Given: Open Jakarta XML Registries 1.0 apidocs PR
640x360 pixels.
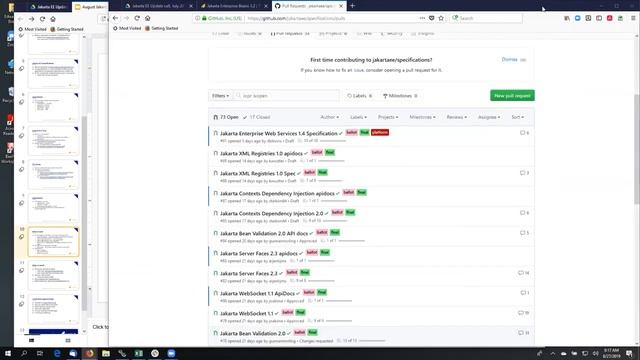Looking at the screenshot, I should pyautogui.click(x=261, y=153).
